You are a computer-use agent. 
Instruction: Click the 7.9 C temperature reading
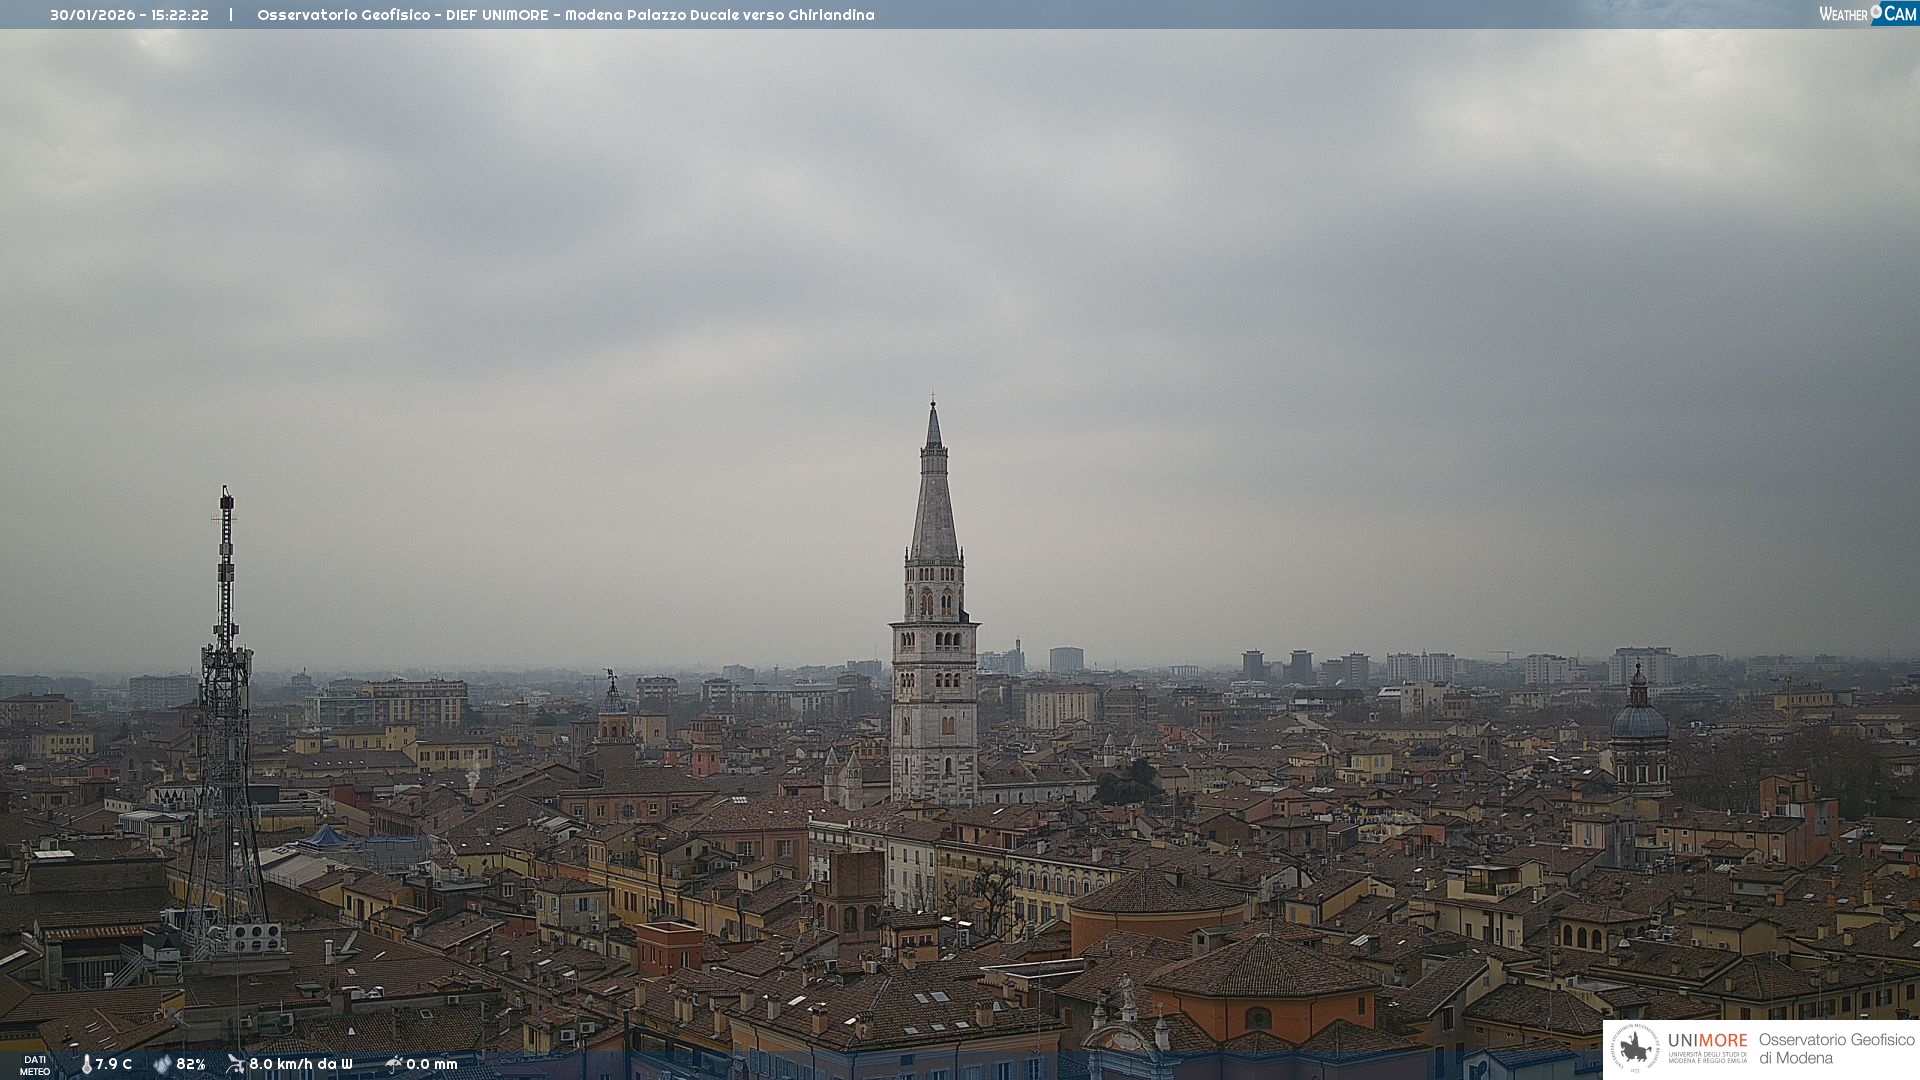pos(114,1064)
